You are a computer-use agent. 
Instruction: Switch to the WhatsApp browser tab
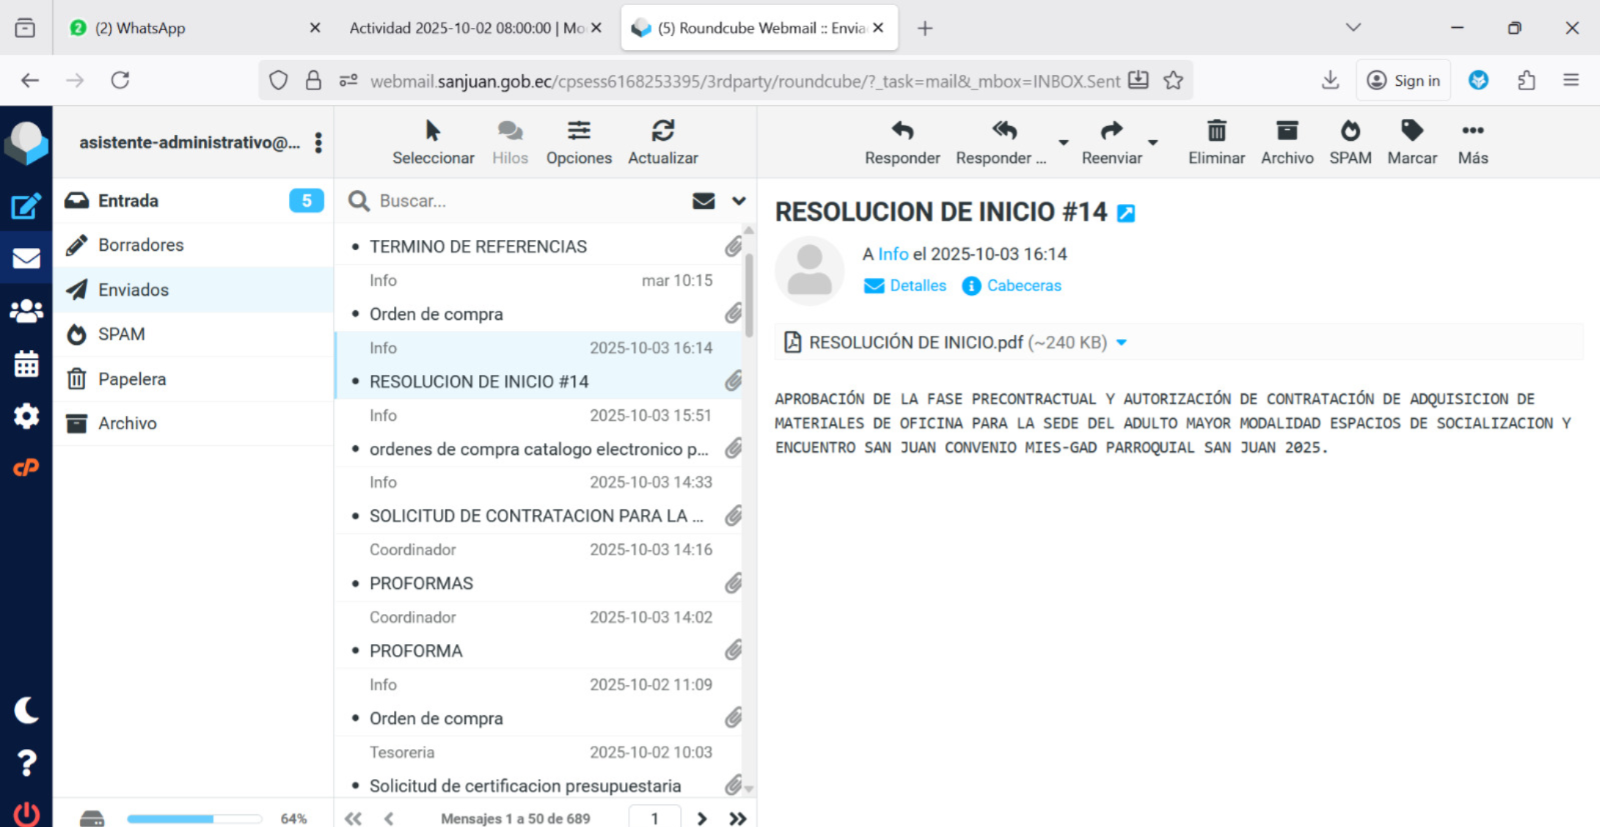coord(190,28)
